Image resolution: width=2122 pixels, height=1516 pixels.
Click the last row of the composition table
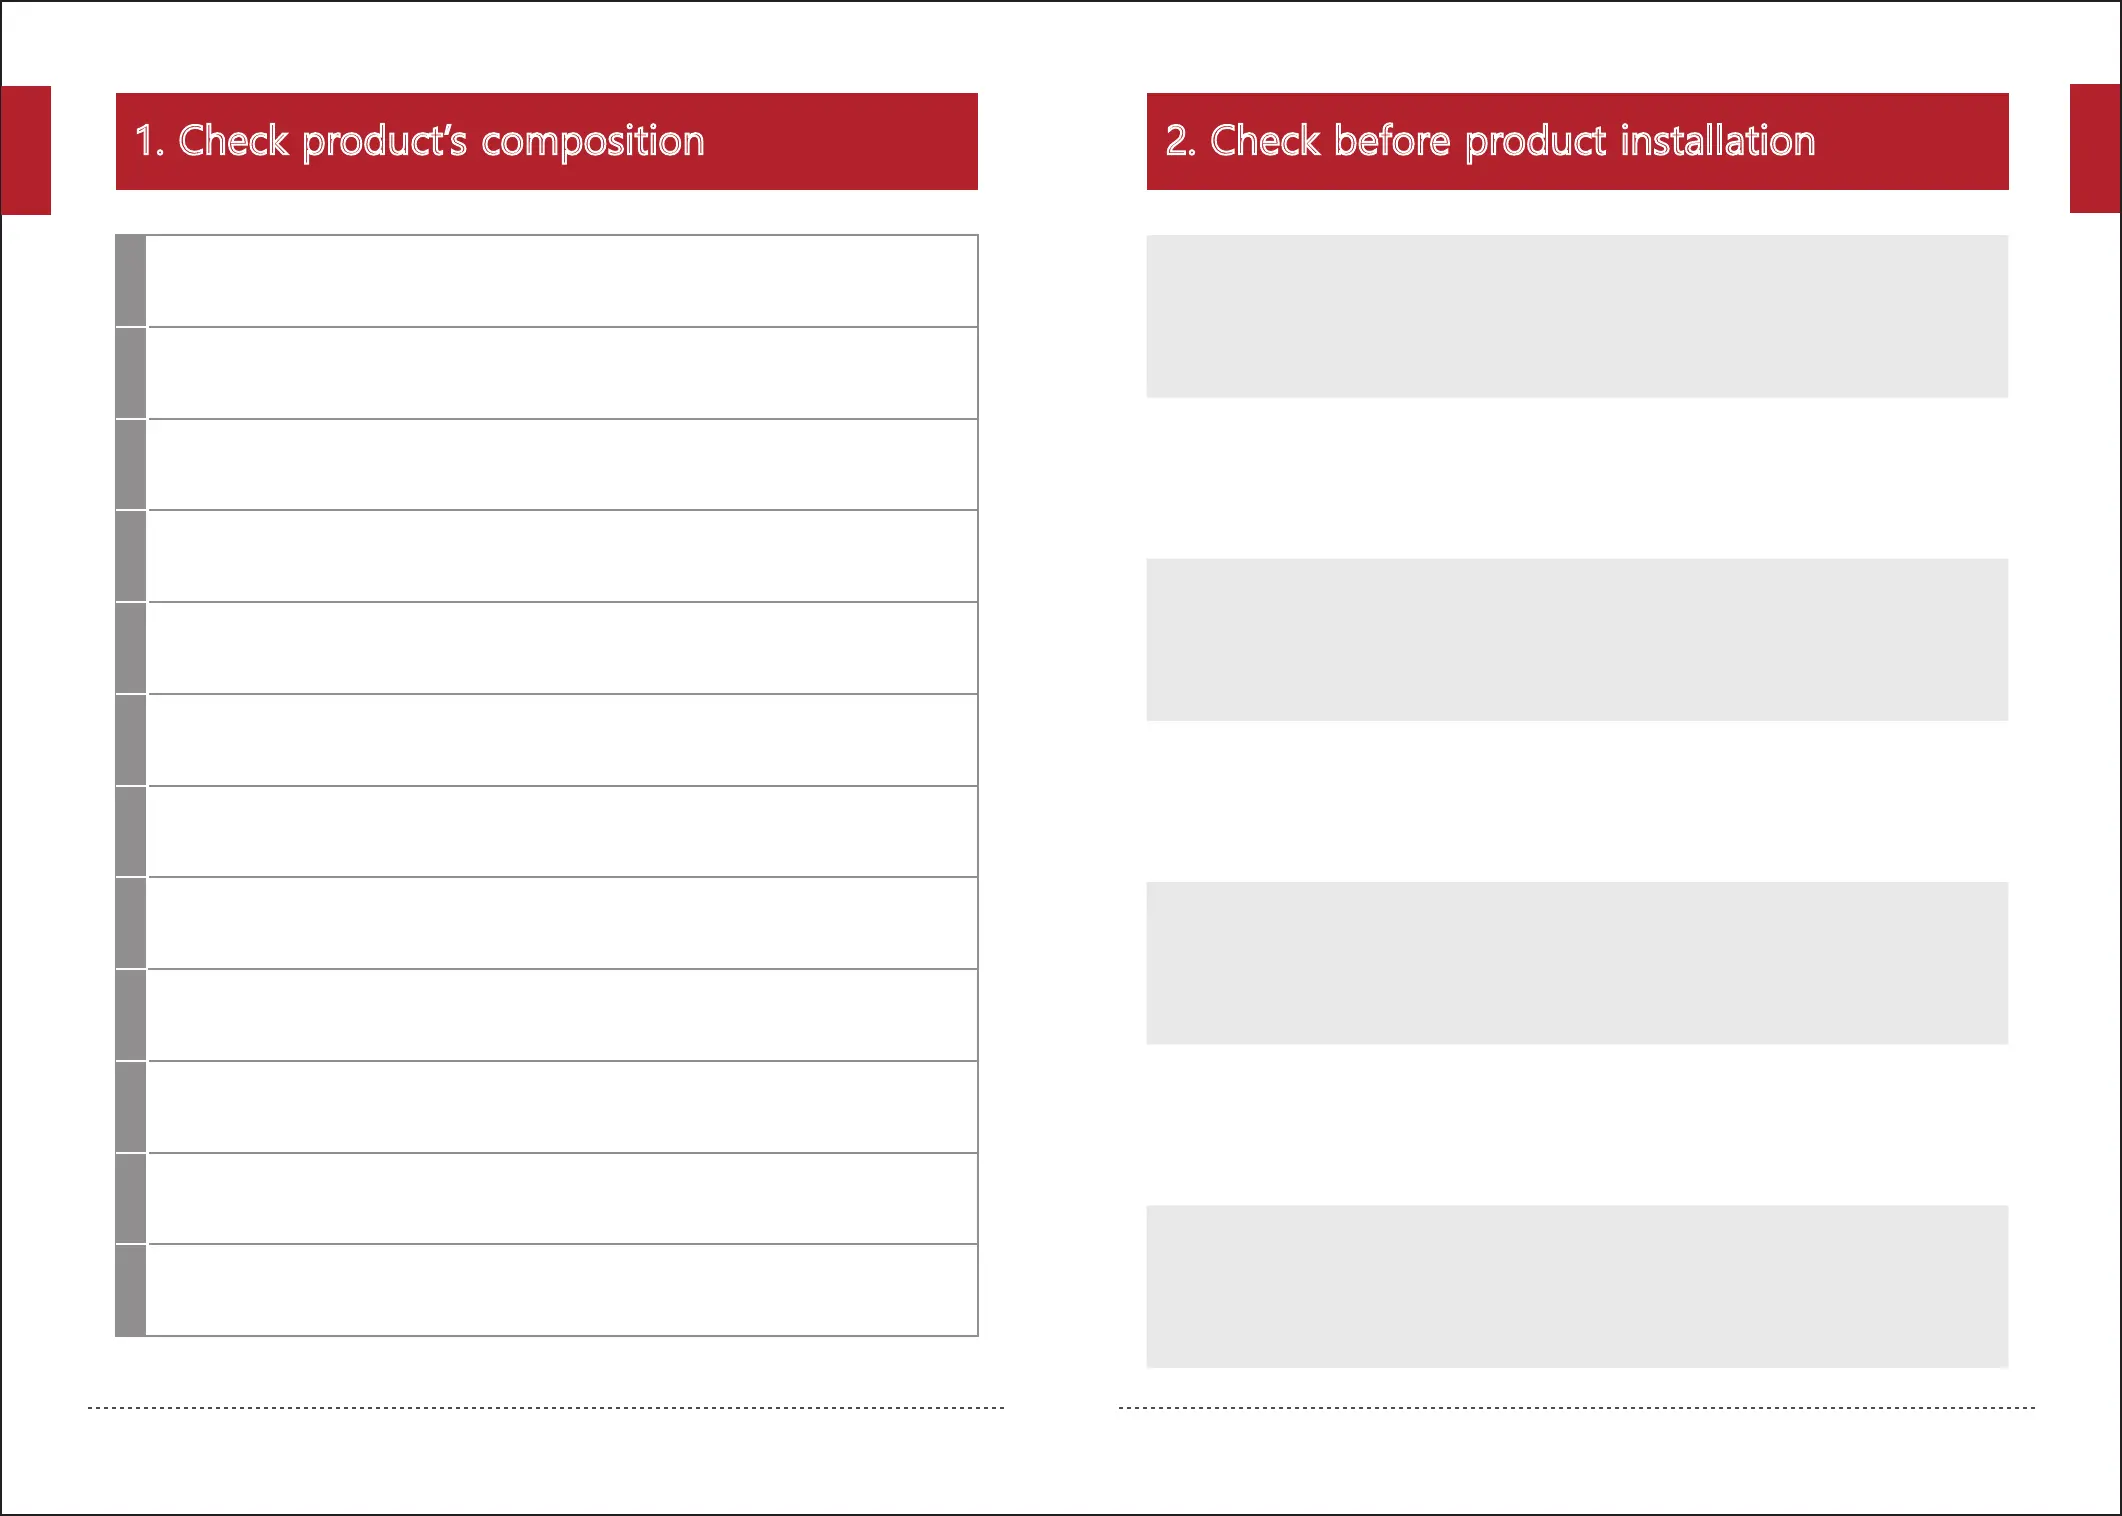pos(562,1290)
